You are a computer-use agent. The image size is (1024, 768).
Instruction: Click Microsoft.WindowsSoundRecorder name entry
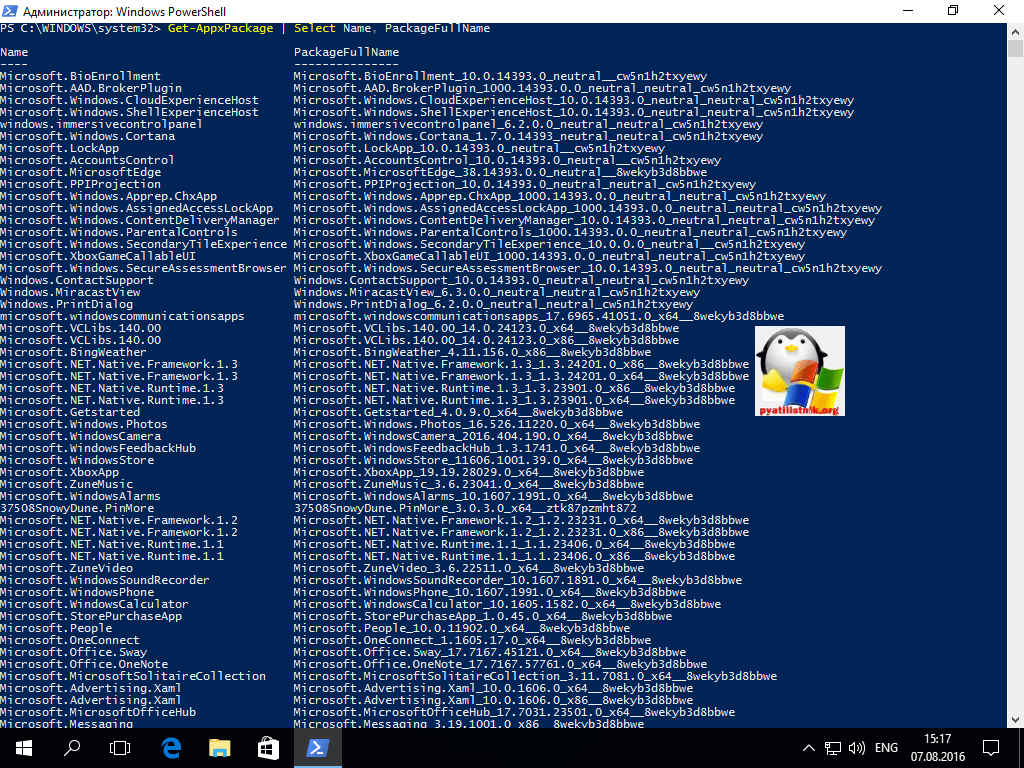click(104, 580)
